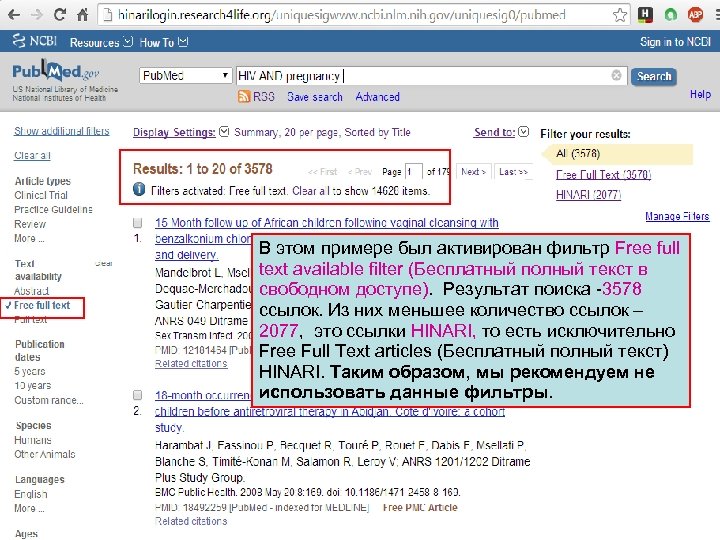Viewport: 720px width, 540px height.
Task: Open the 15 Month follow up article title
Action: click(x=326, y=223)
